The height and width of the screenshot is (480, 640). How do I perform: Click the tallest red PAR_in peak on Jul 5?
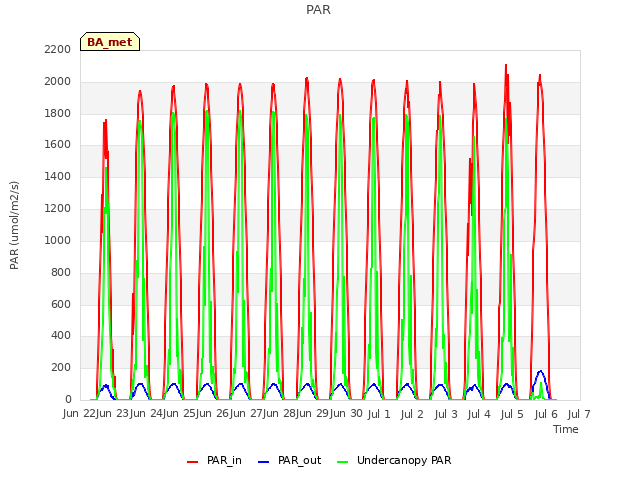pos(506,65)
